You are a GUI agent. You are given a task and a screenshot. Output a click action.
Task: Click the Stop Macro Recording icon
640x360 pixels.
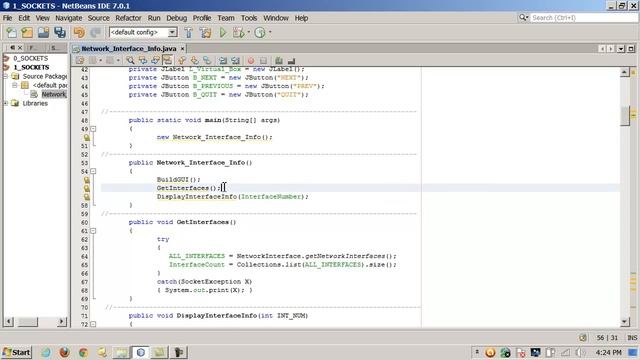(x=263, y=60)
